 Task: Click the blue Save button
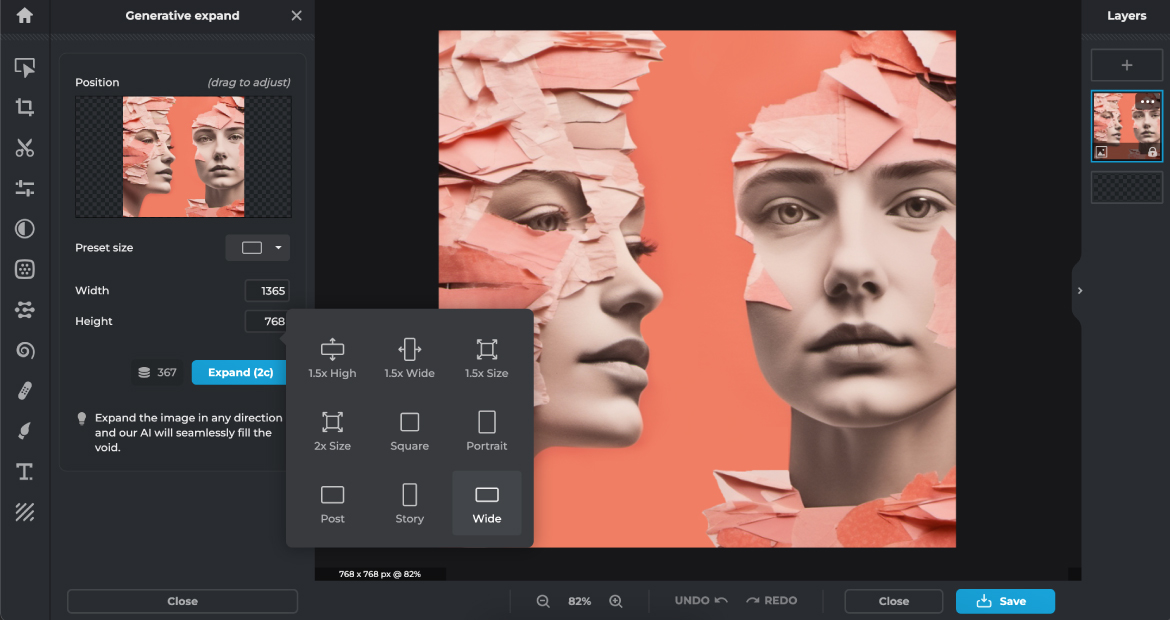[1004, 601]
